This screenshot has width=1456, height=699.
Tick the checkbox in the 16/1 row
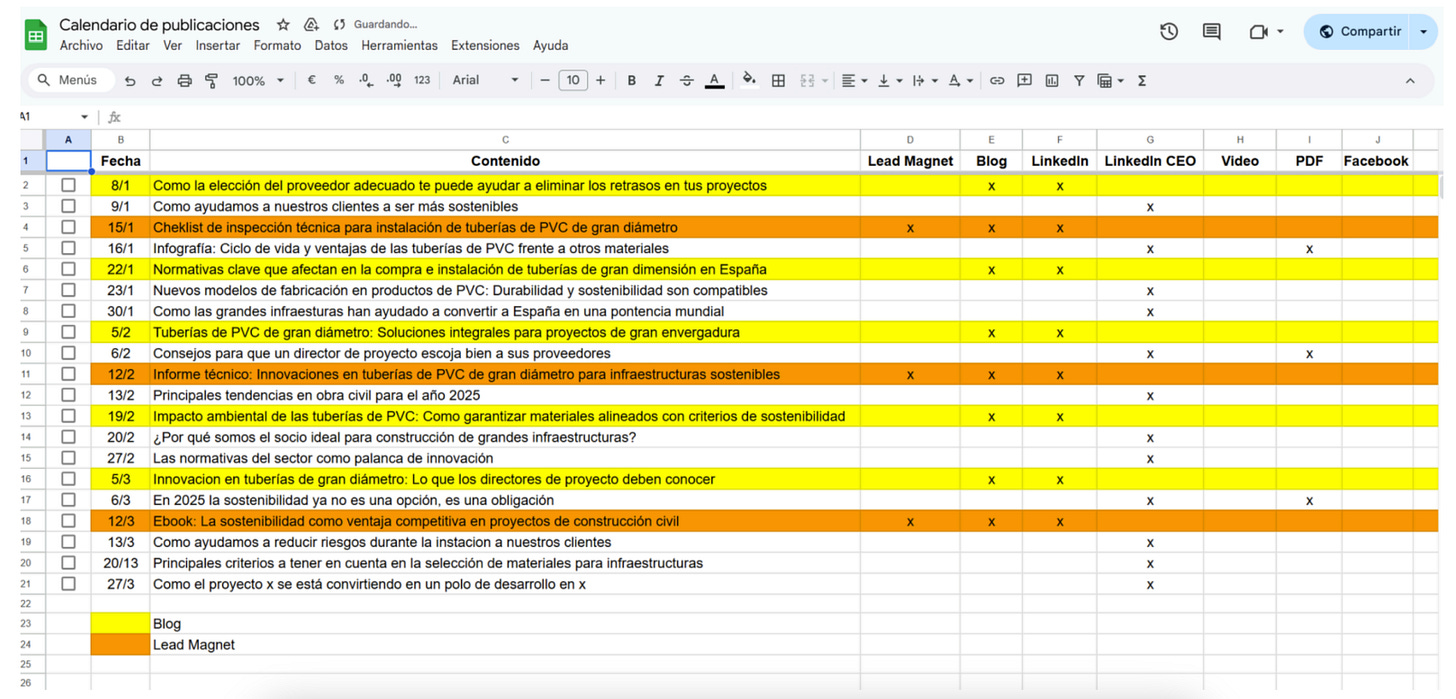68,248
